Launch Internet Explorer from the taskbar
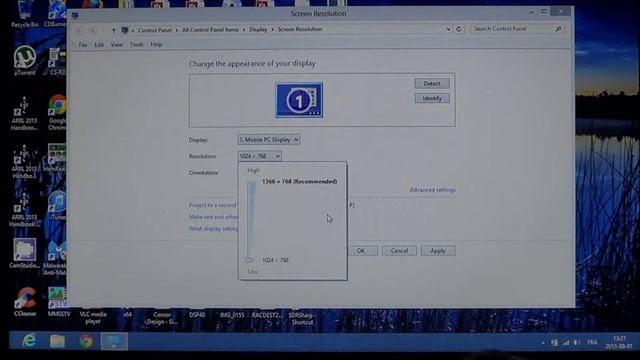The height and width of the screenshot is (360, 640). tap(29, 340)
